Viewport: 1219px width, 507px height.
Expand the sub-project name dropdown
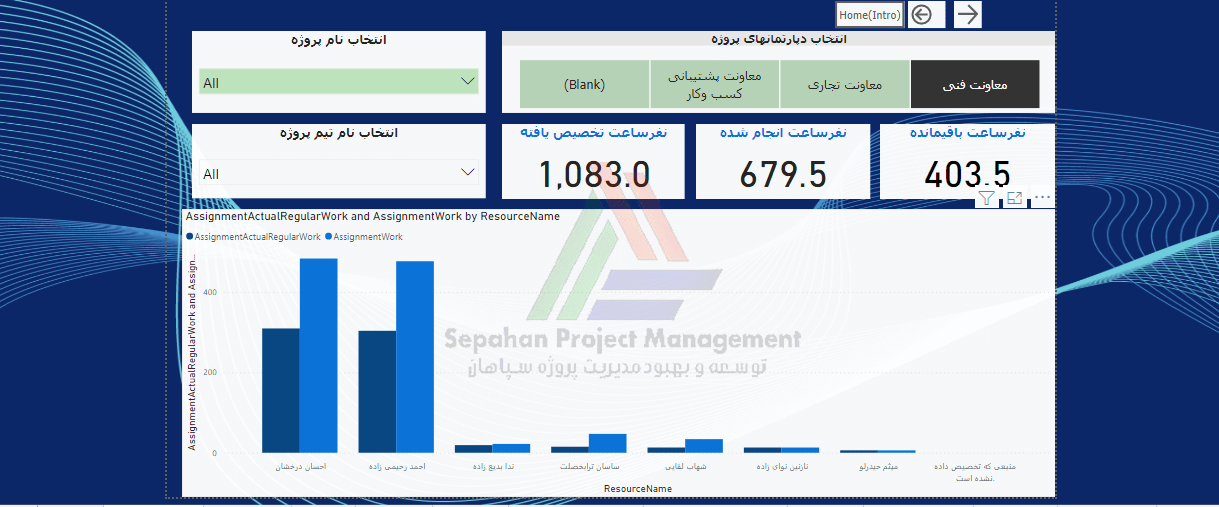[x=467, y=173]
